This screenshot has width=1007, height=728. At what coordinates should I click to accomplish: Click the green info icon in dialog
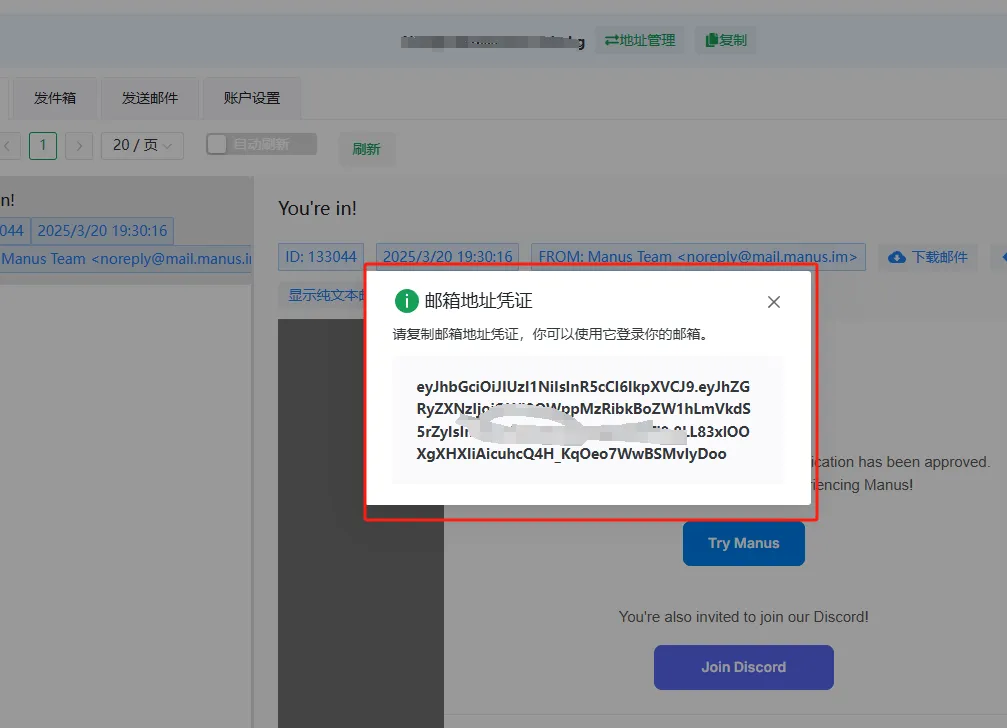406,301
